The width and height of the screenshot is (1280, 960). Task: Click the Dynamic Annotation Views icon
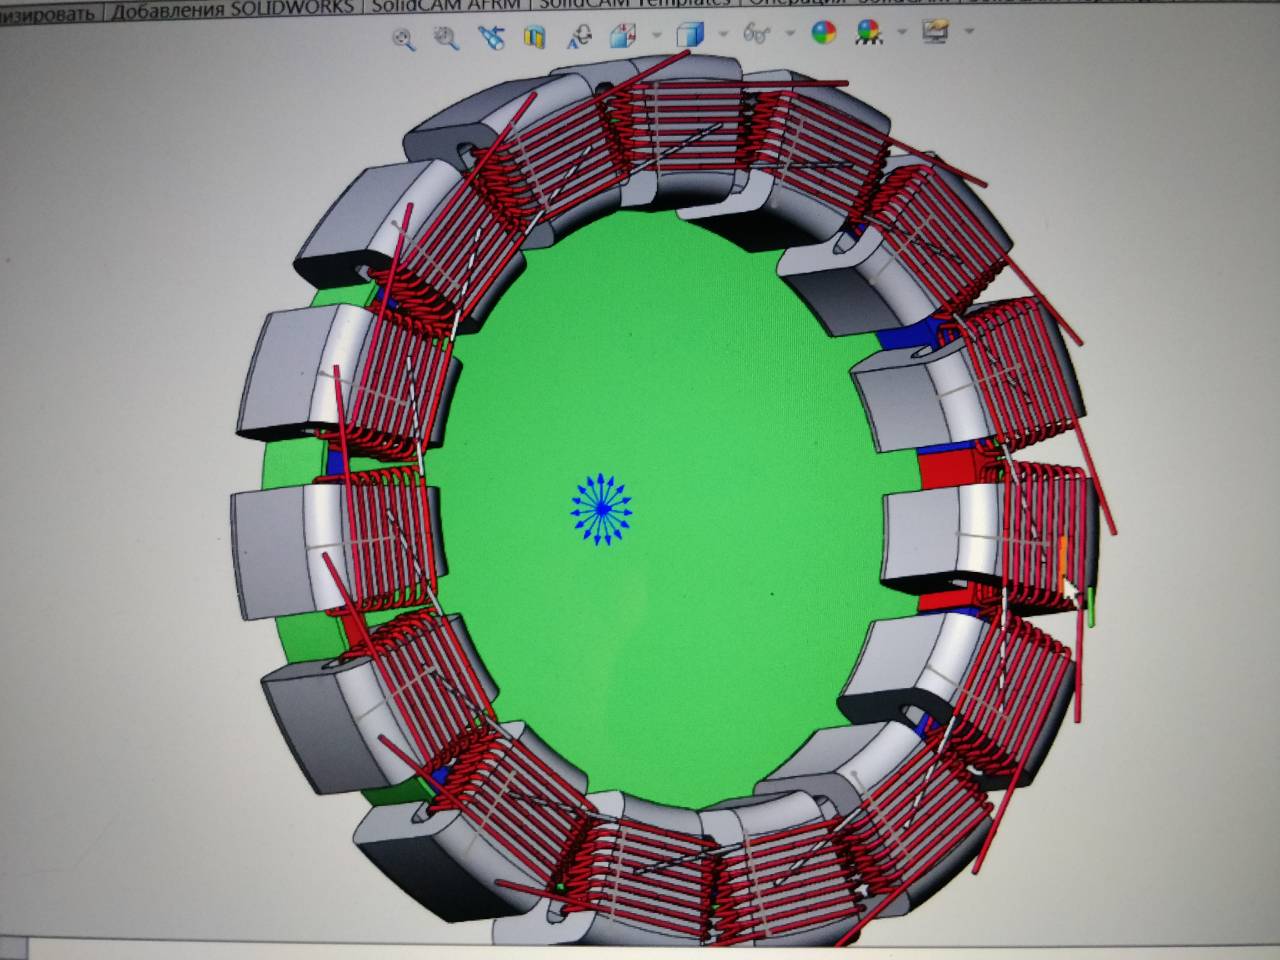pos(579,37)
